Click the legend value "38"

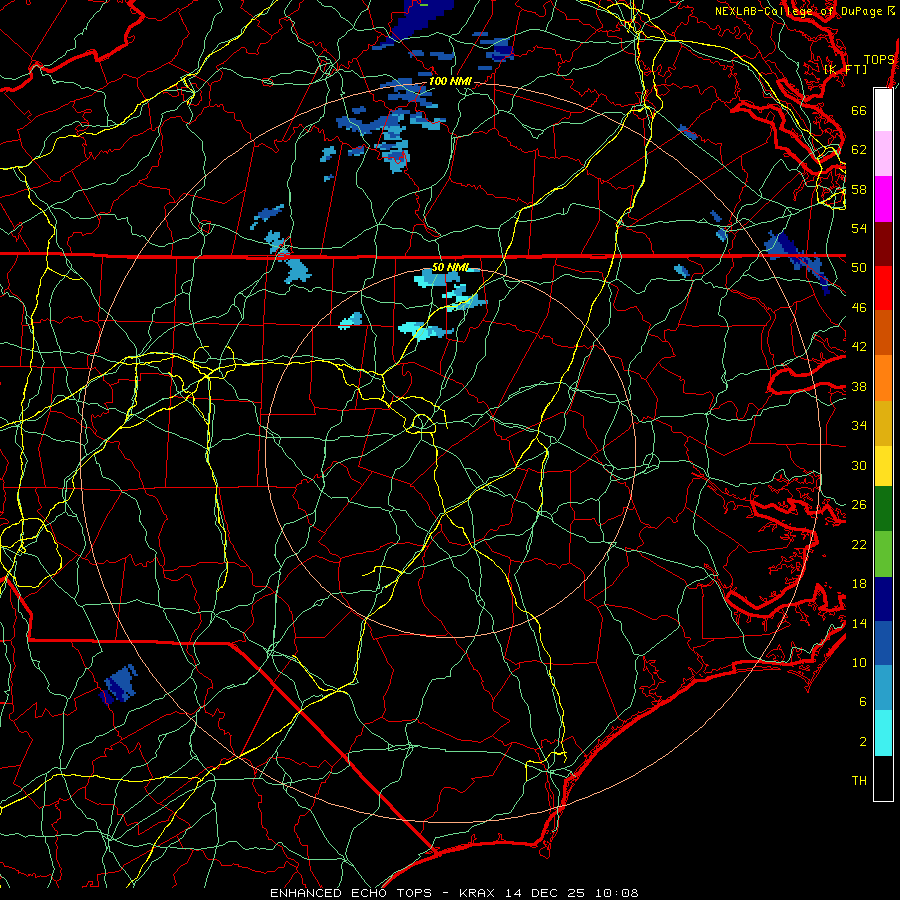pyautogui.click(x=859, y=387)
